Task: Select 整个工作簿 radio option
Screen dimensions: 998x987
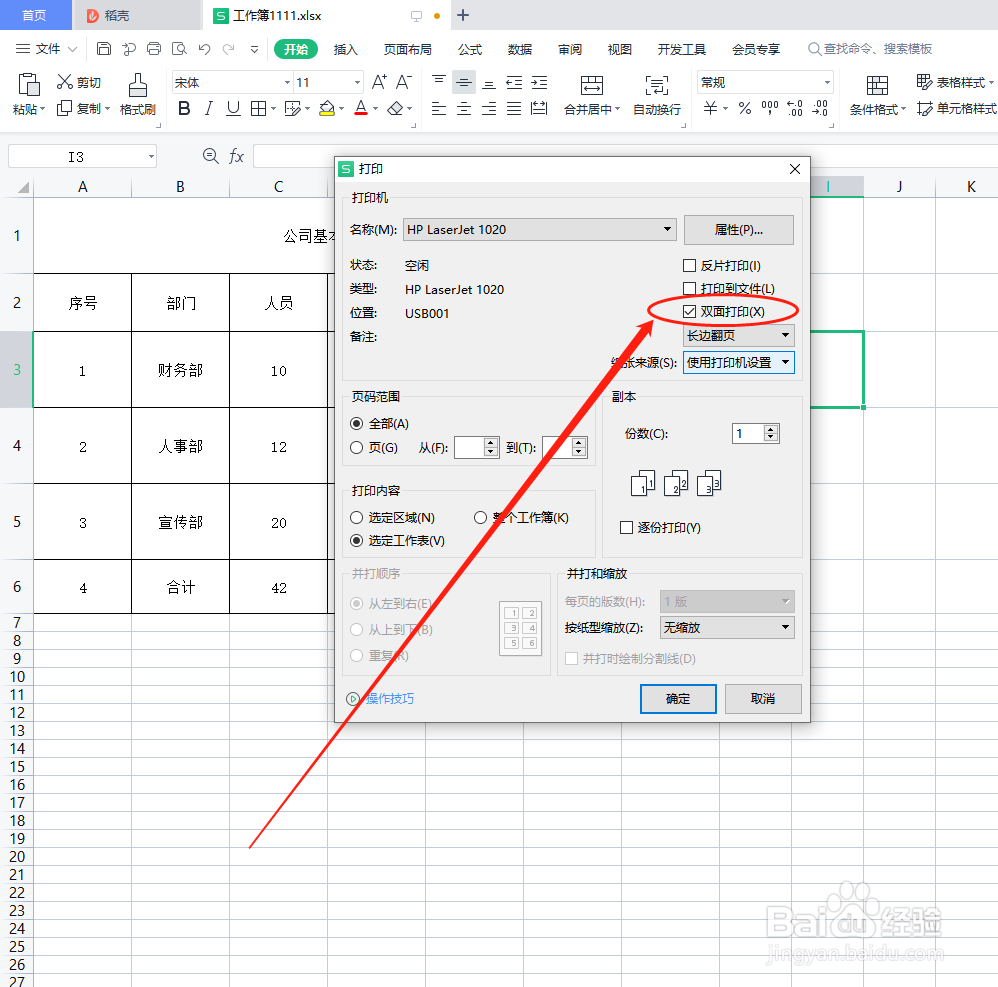Action: point(481,517)
